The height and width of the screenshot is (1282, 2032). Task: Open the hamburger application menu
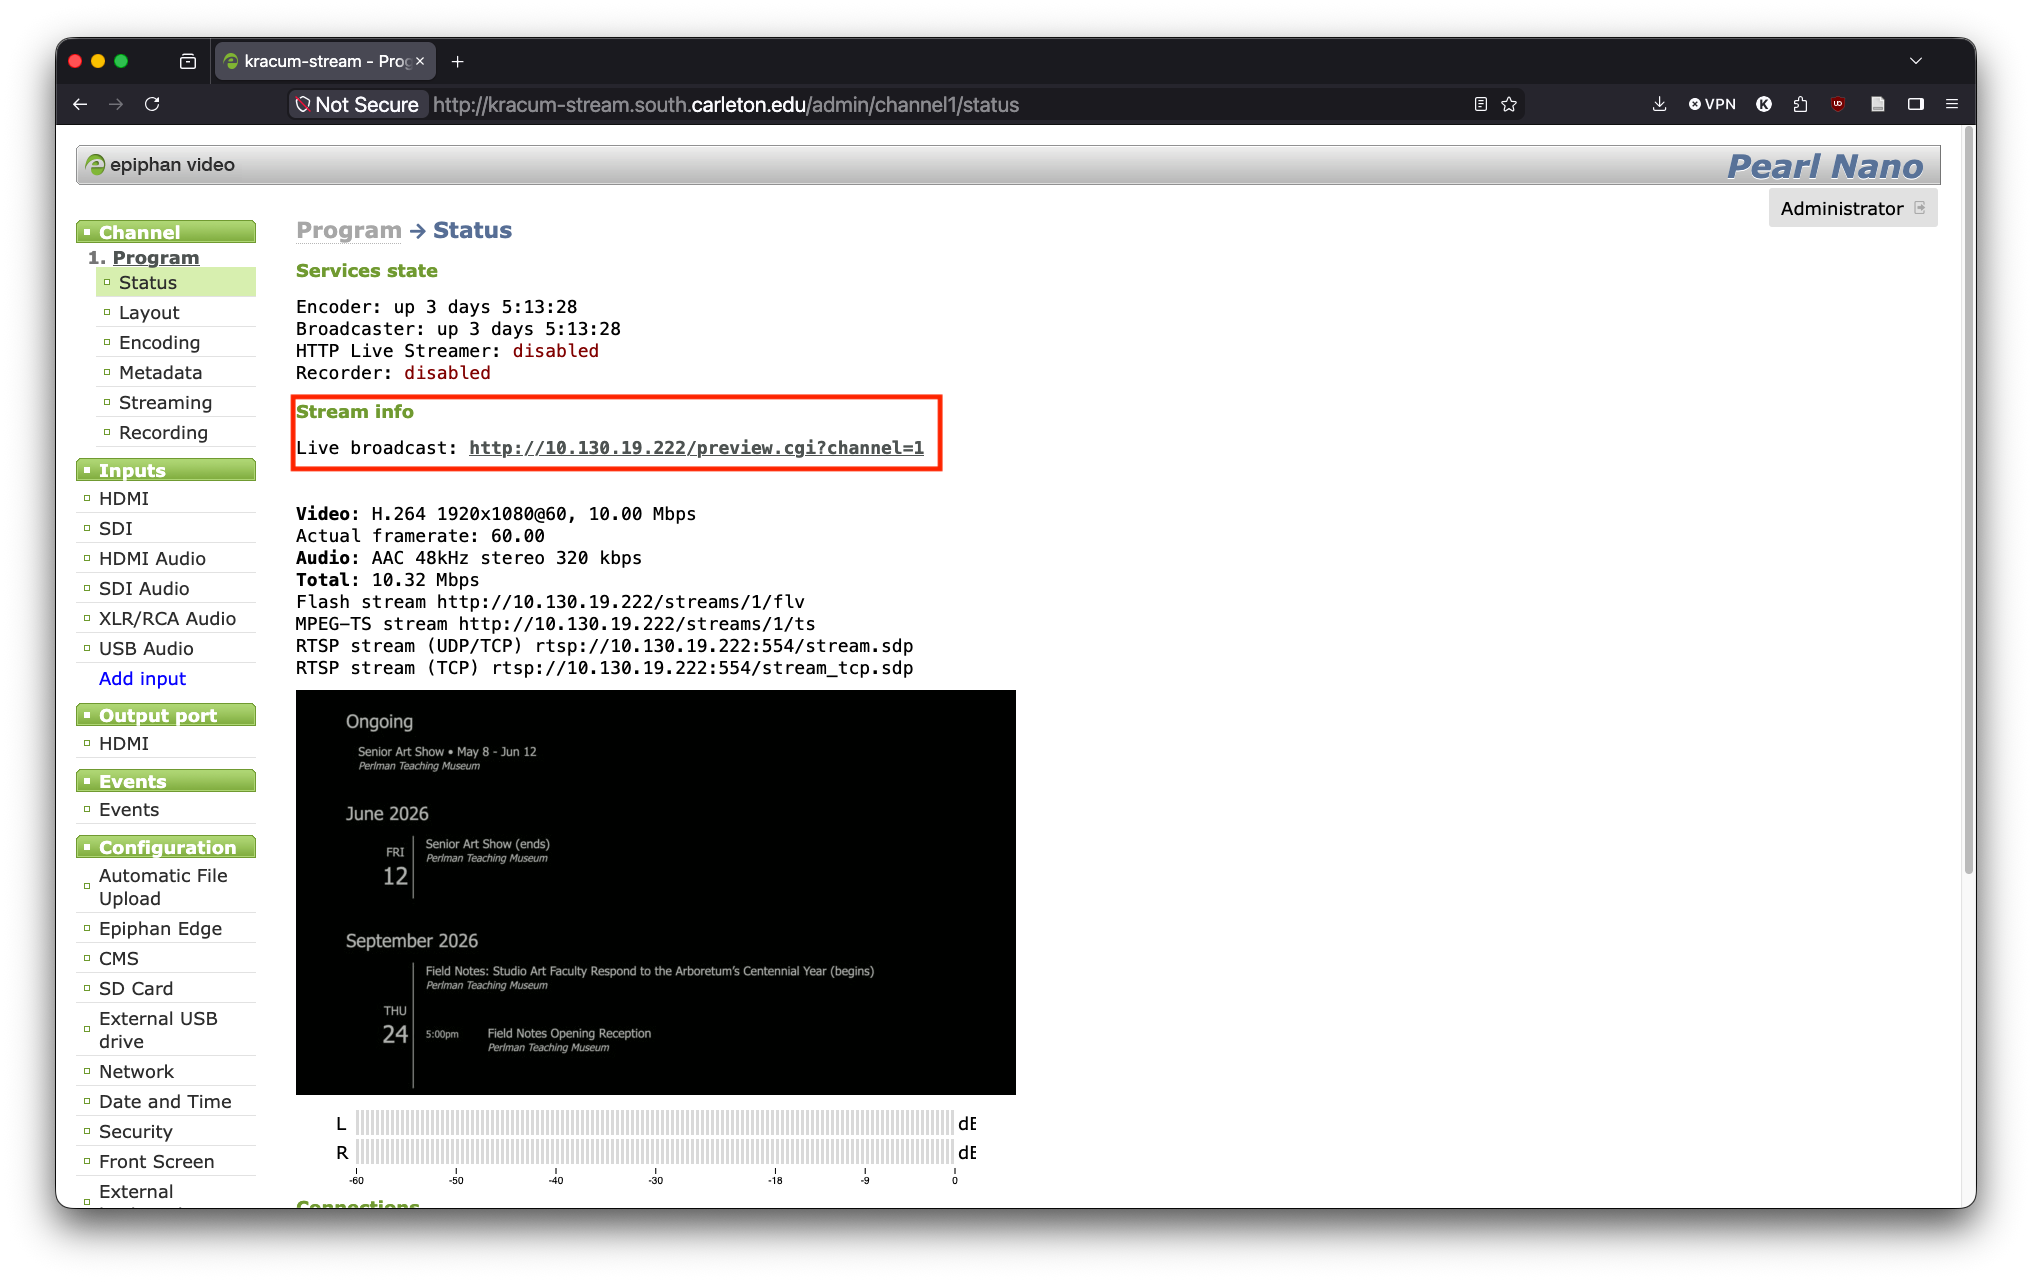(1951, 104)
